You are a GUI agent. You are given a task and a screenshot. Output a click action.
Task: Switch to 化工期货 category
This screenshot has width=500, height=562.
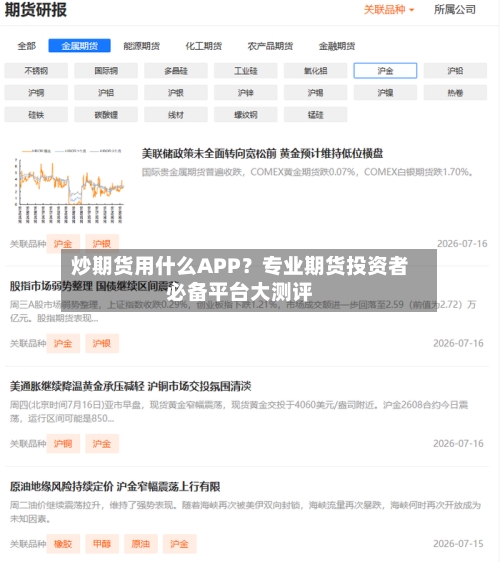(x=204, y=46)
